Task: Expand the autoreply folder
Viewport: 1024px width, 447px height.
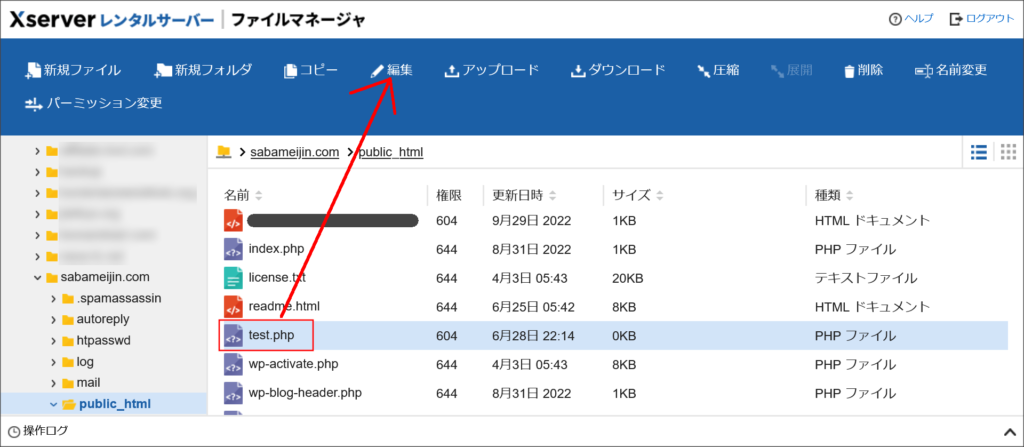Action: tap(54, 320)
